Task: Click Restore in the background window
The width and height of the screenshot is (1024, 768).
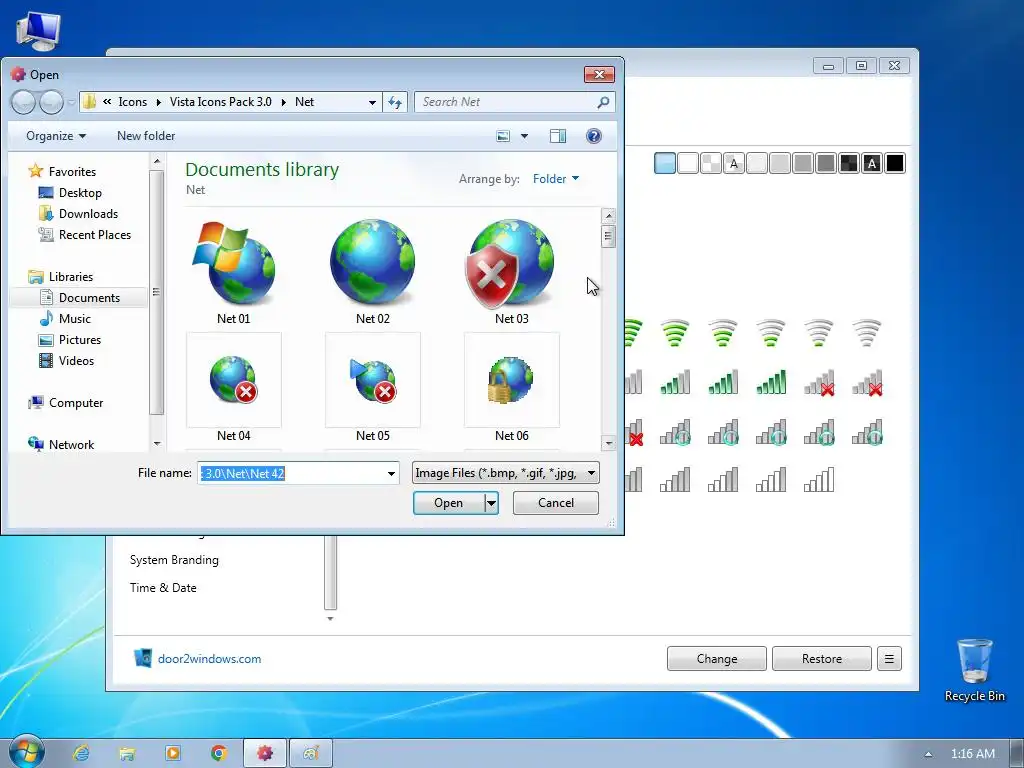Action: pyautogui.click(x=822, y=659)
